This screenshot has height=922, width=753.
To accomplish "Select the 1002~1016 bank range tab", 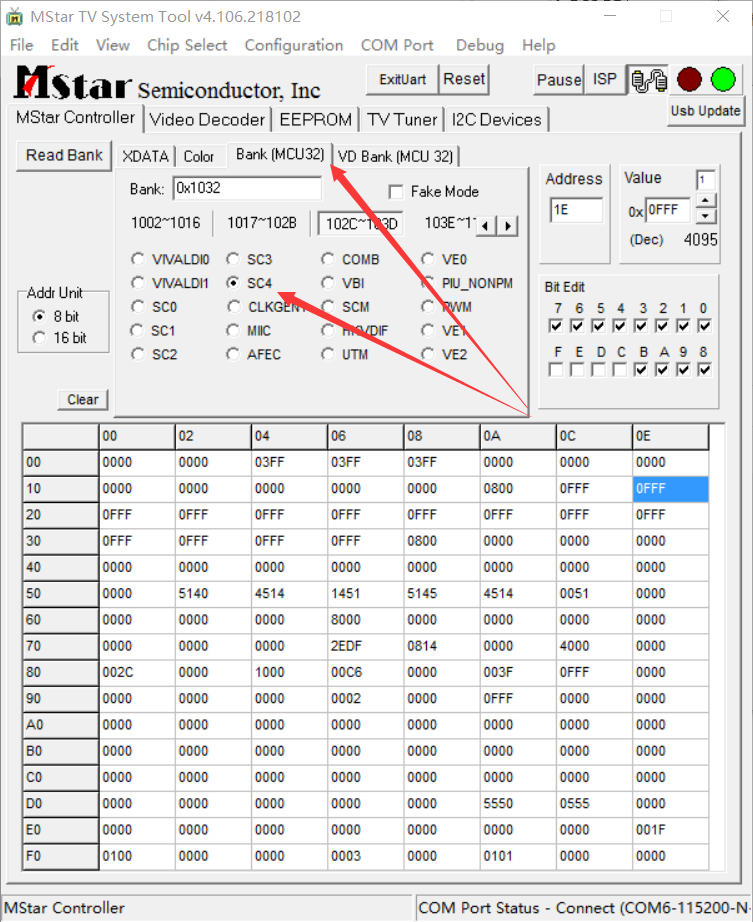I will tap(165, 223).
